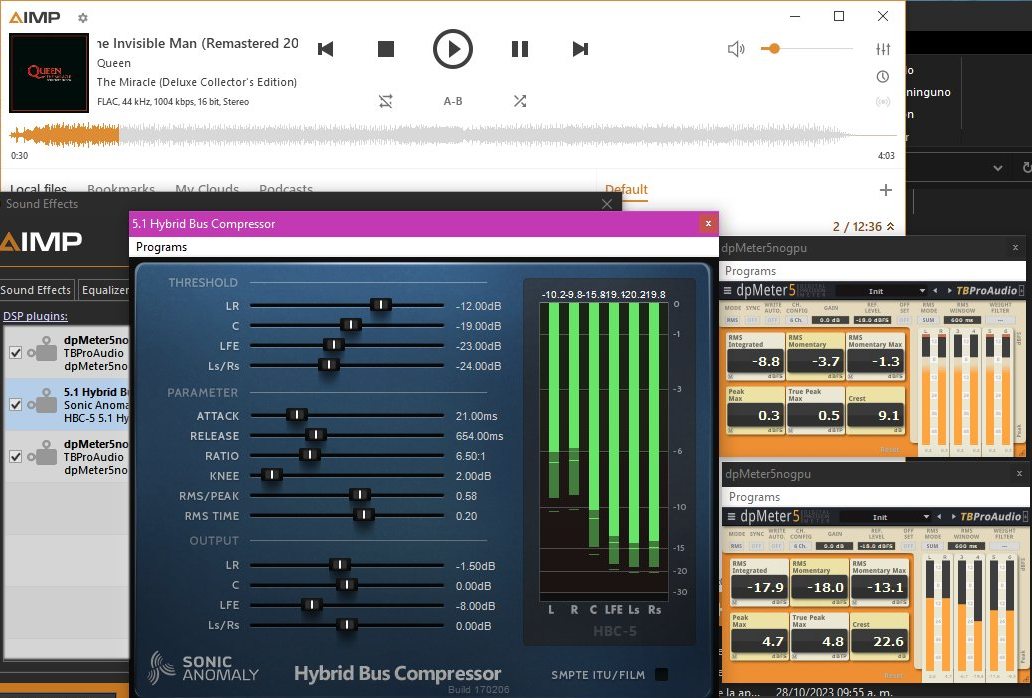Viewport: 1032px width, 698px height.
Task: Adjust the ATTACK slider knob
Action: (297, 414)
